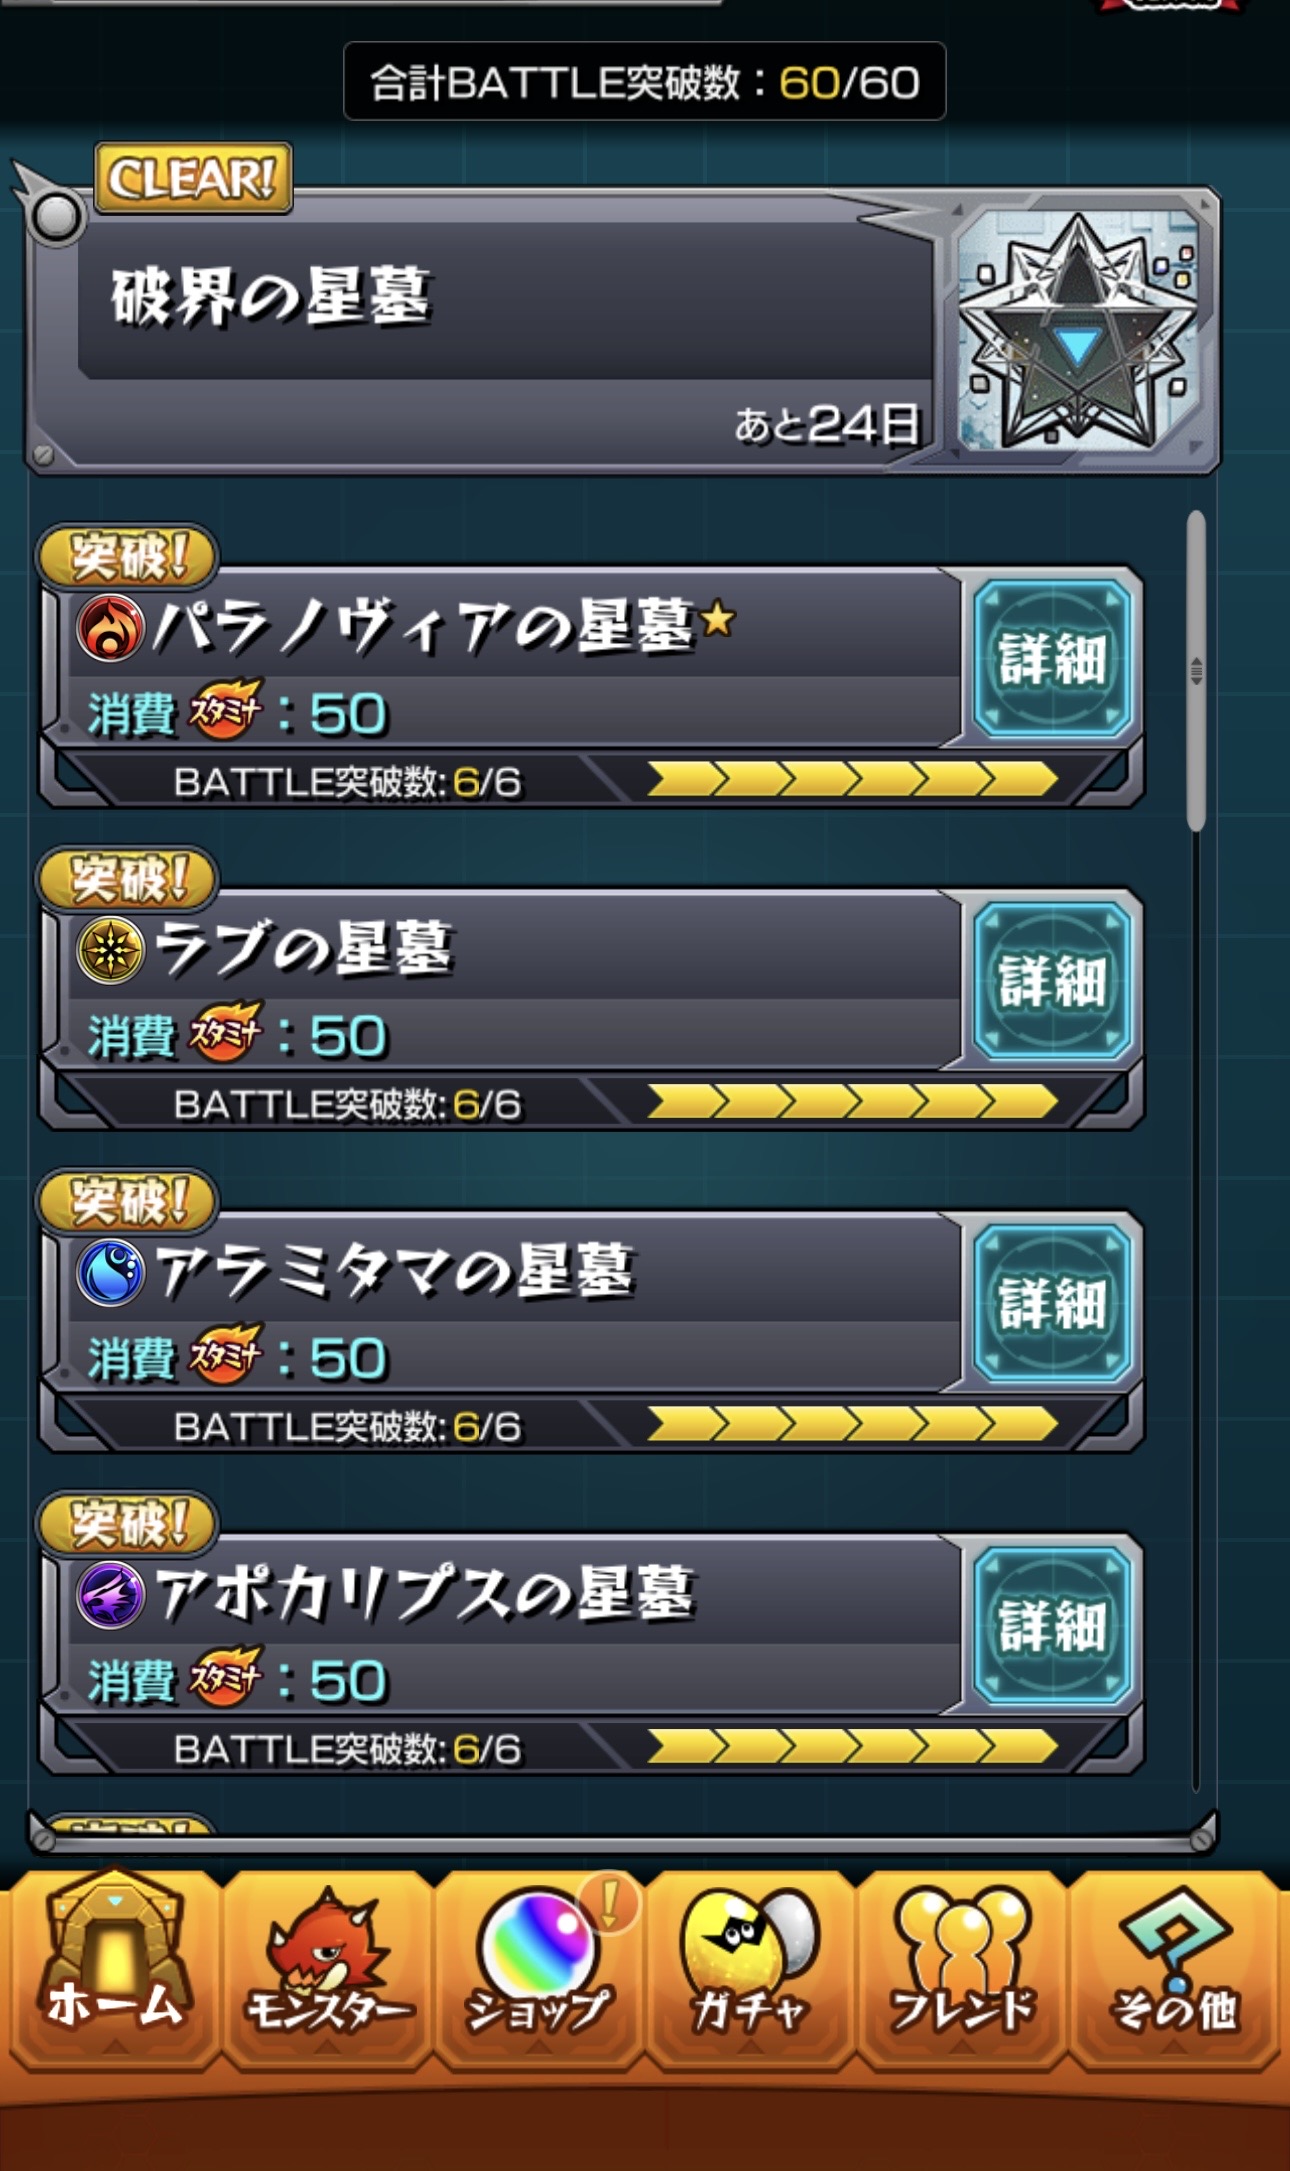Open the モンスター monster menu icon

[x=328, y=1967]
